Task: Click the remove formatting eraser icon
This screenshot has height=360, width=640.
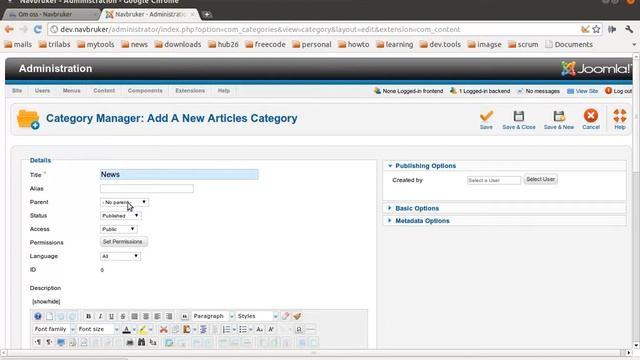Action: 286,316
